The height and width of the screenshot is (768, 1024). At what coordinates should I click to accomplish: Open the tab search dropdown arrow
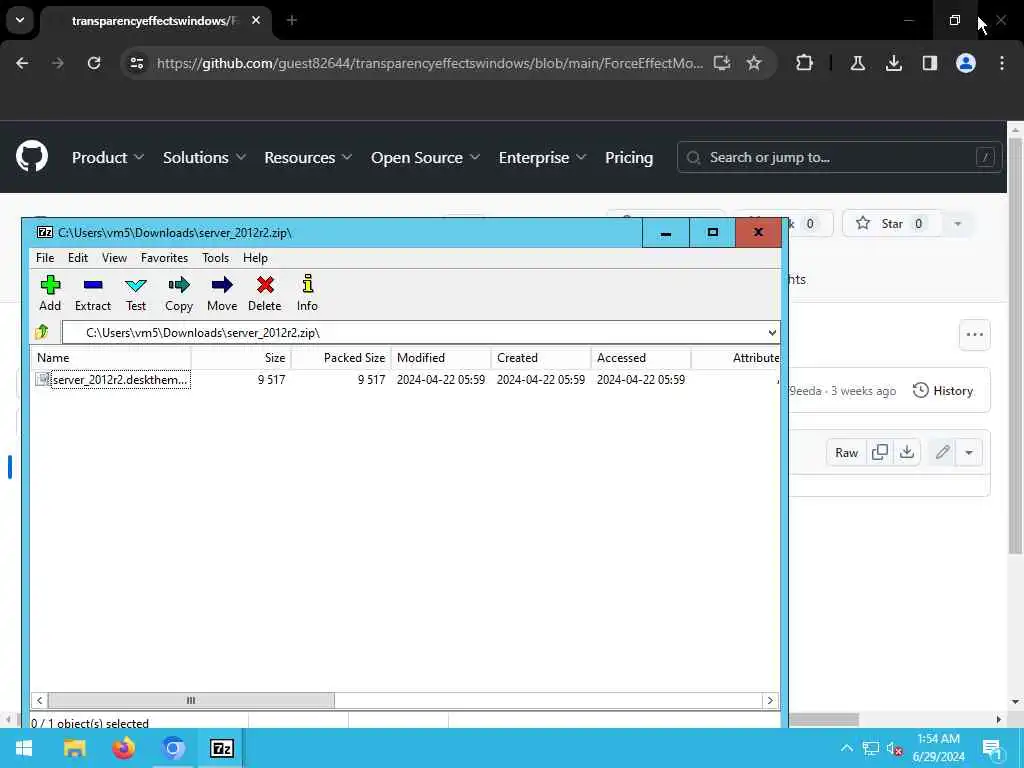20,20
